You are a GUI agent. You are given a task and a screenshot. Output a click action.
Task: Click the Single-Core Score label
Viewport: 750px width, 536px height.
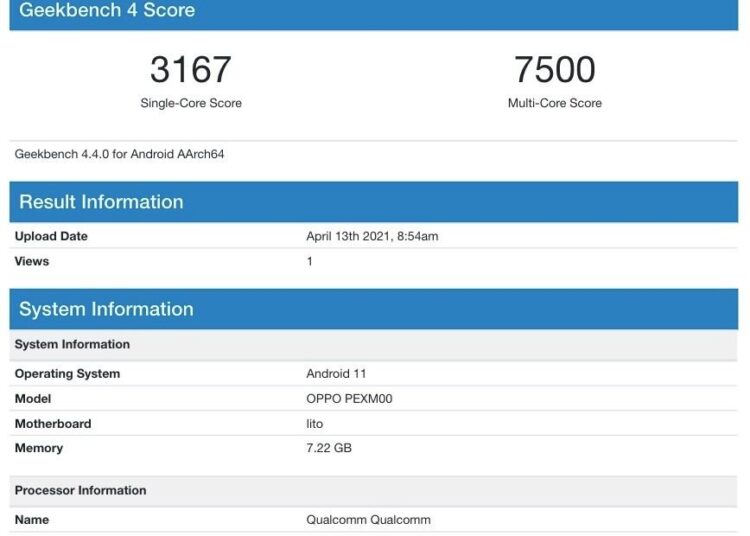point(191,103)
